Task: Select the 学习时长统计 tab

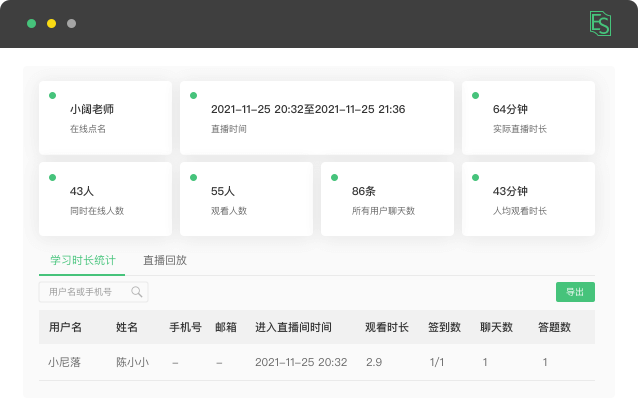Action: pos(81,260)
